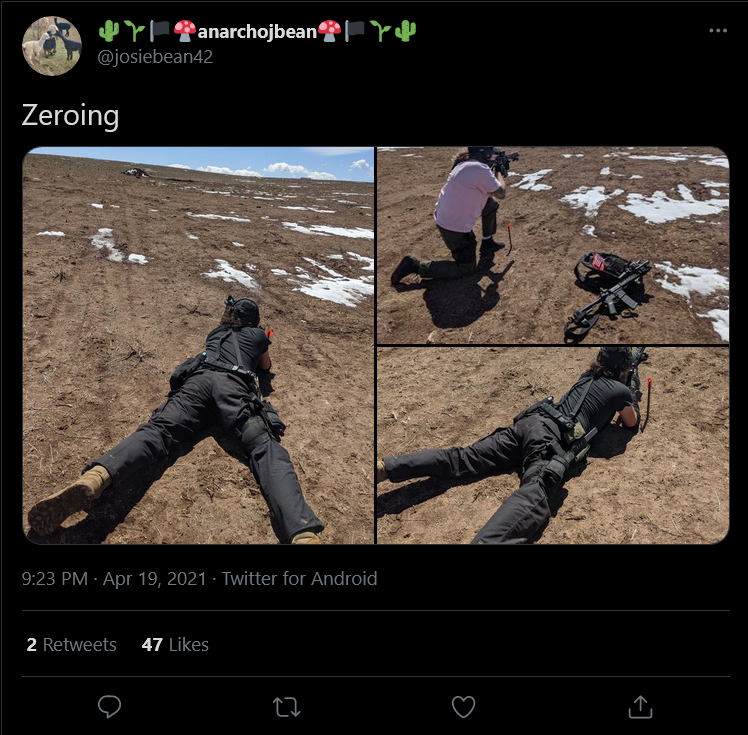Open the bottom right prone photo
Image resolution: width=748 pixels, height=735 pixels.
click(x=553, y=445)
